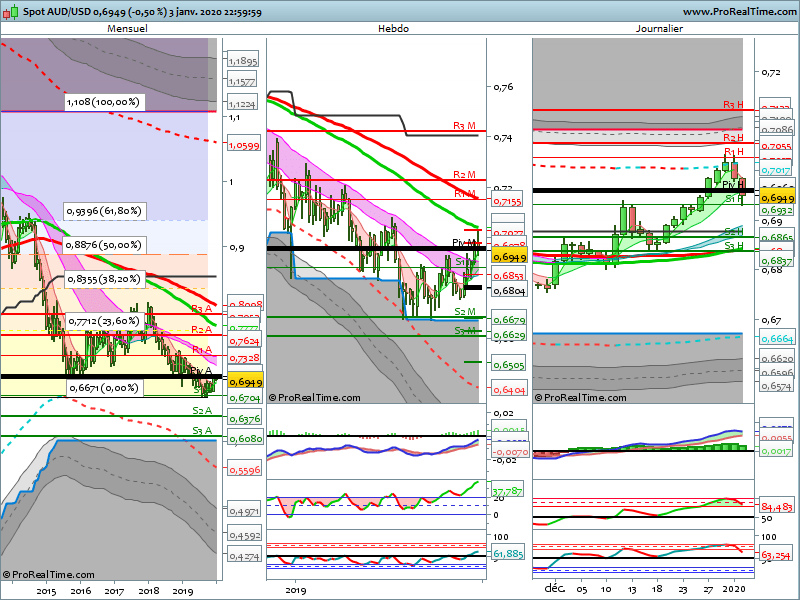Click the candlestick chart icon beside Spot AUD/USD
Image resolution: width=800 pixels, height=600 pixels.
point(11,10)
